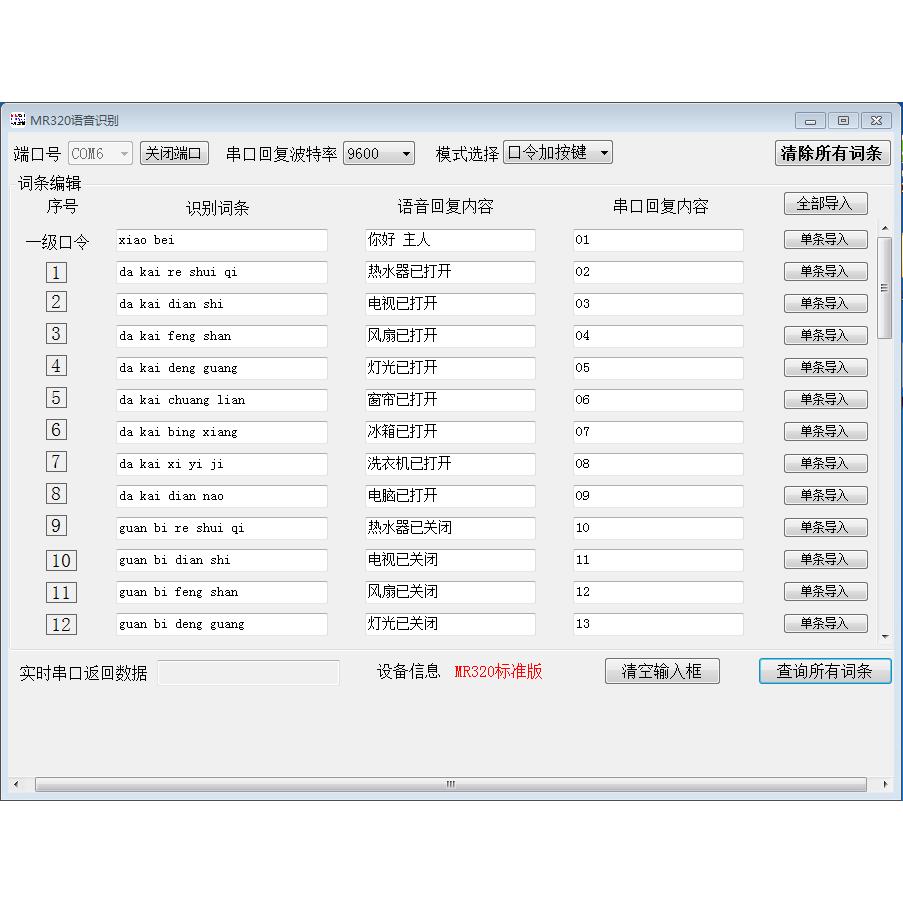
Task: Click the xiao bei keyword field
Action: tap(222, 240)
